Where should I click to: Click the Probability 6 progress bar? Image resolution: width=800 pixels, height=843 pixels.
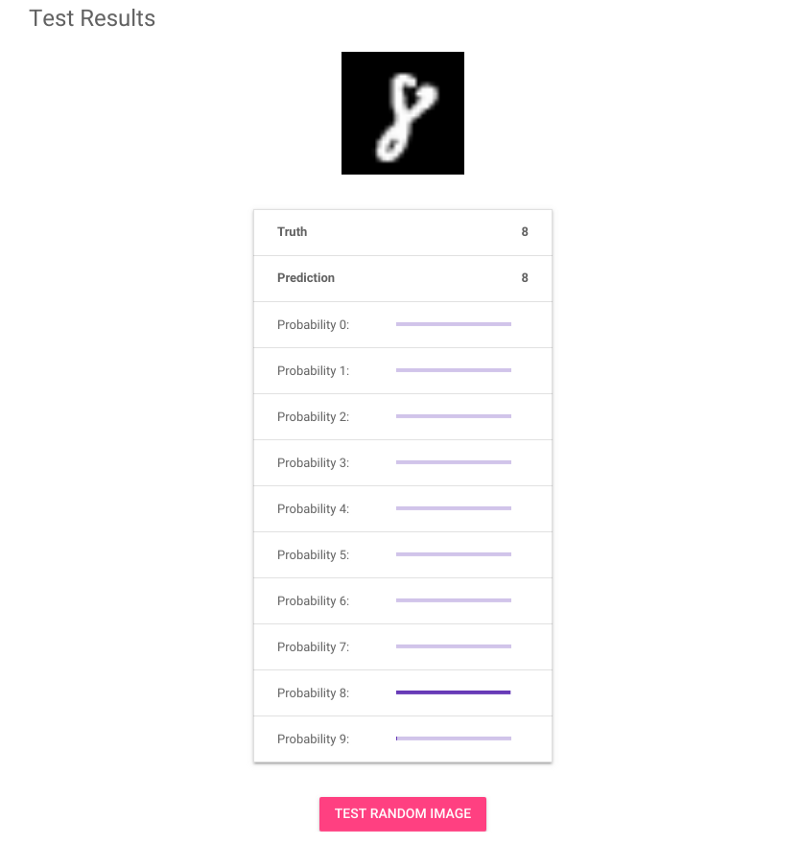(453, 600)
